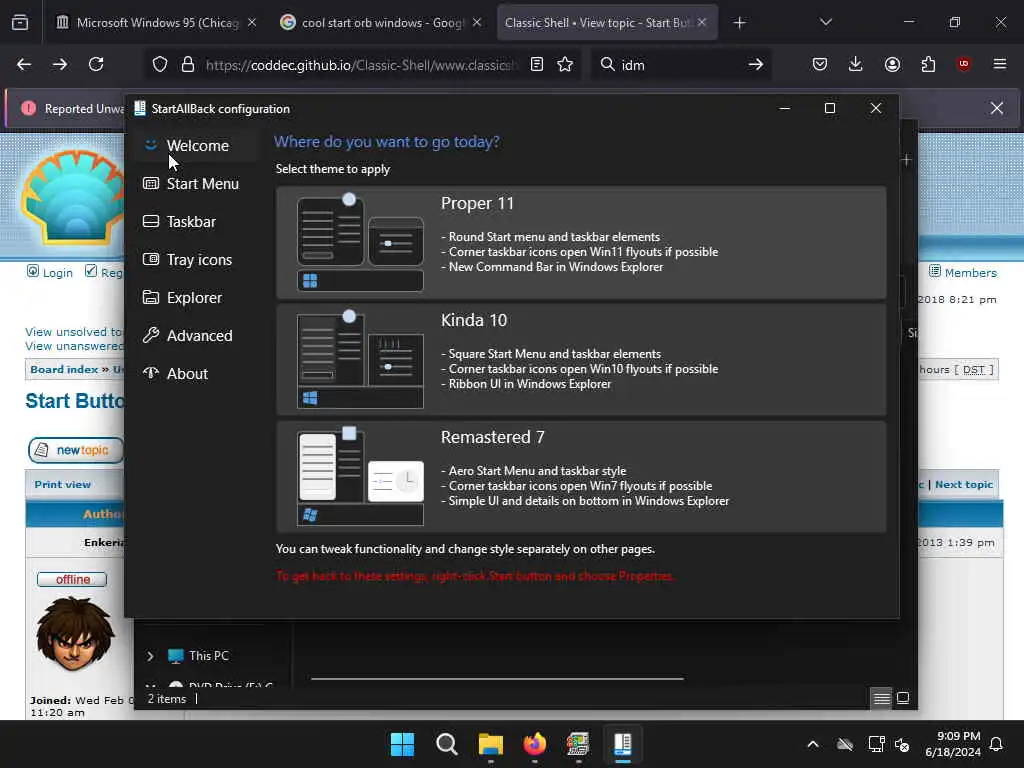Click the Board index breadcrumb link
Viewport: 1024px width, 768px height.
[64, 369]
